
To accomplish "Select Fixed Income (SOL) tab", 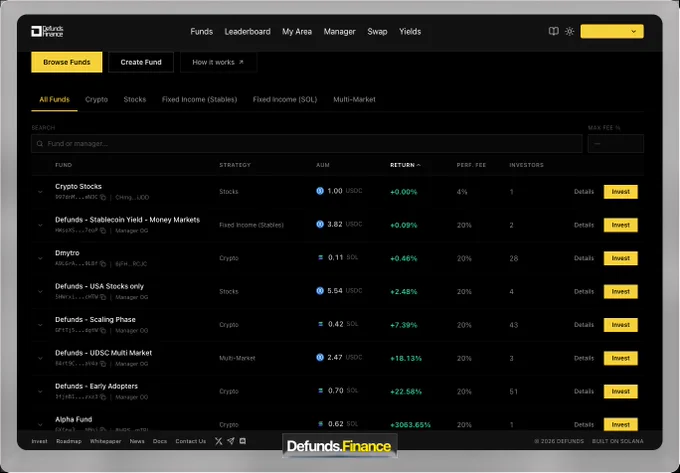I will coord(285,99).
